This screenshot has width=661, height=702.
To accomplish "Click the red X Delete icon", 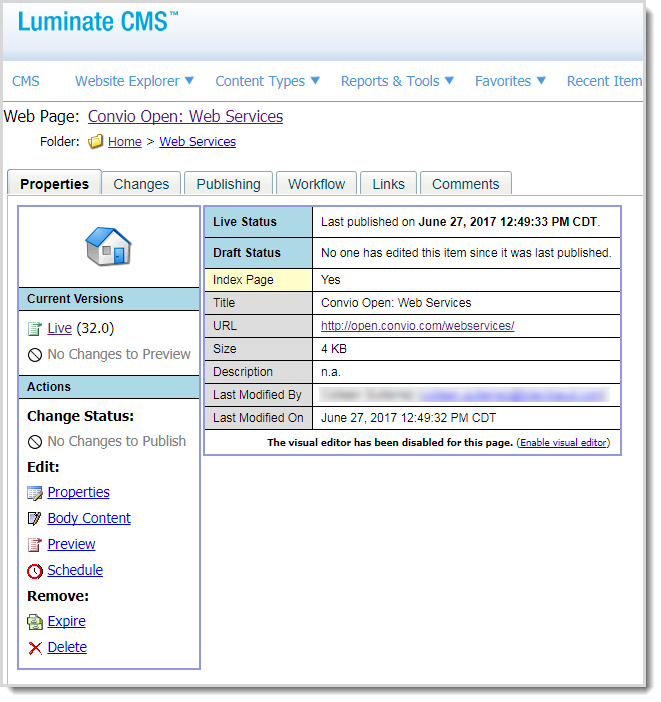I will coord(35,648).
